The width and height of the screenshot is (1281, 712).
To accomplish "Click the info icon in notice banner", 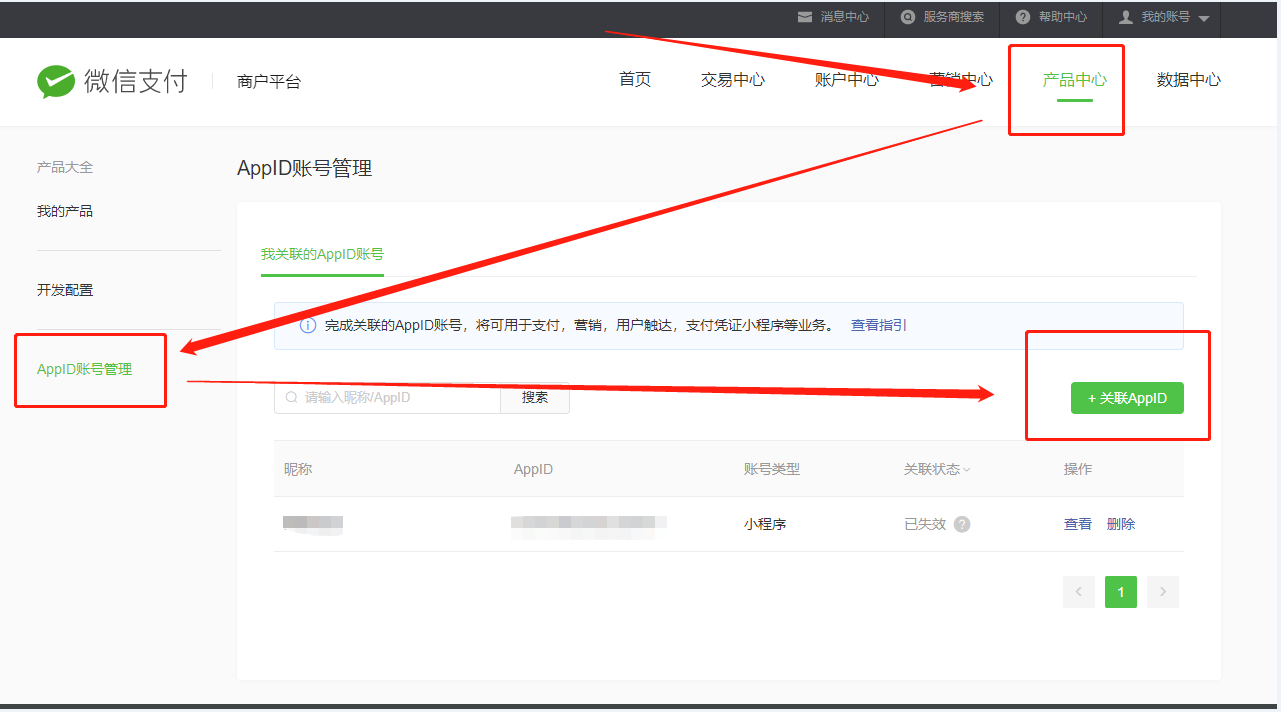I will [308, 326].
